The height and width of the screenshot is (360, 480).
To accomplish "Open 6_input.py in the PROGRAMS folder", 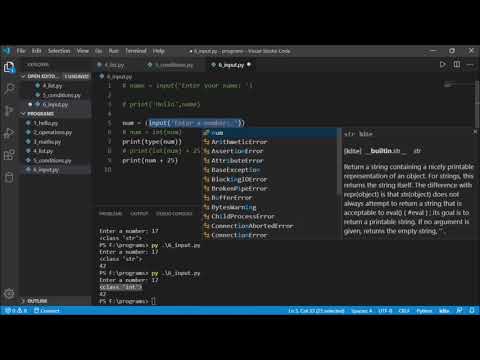I will pyautogui.click(x=56, y=170).
